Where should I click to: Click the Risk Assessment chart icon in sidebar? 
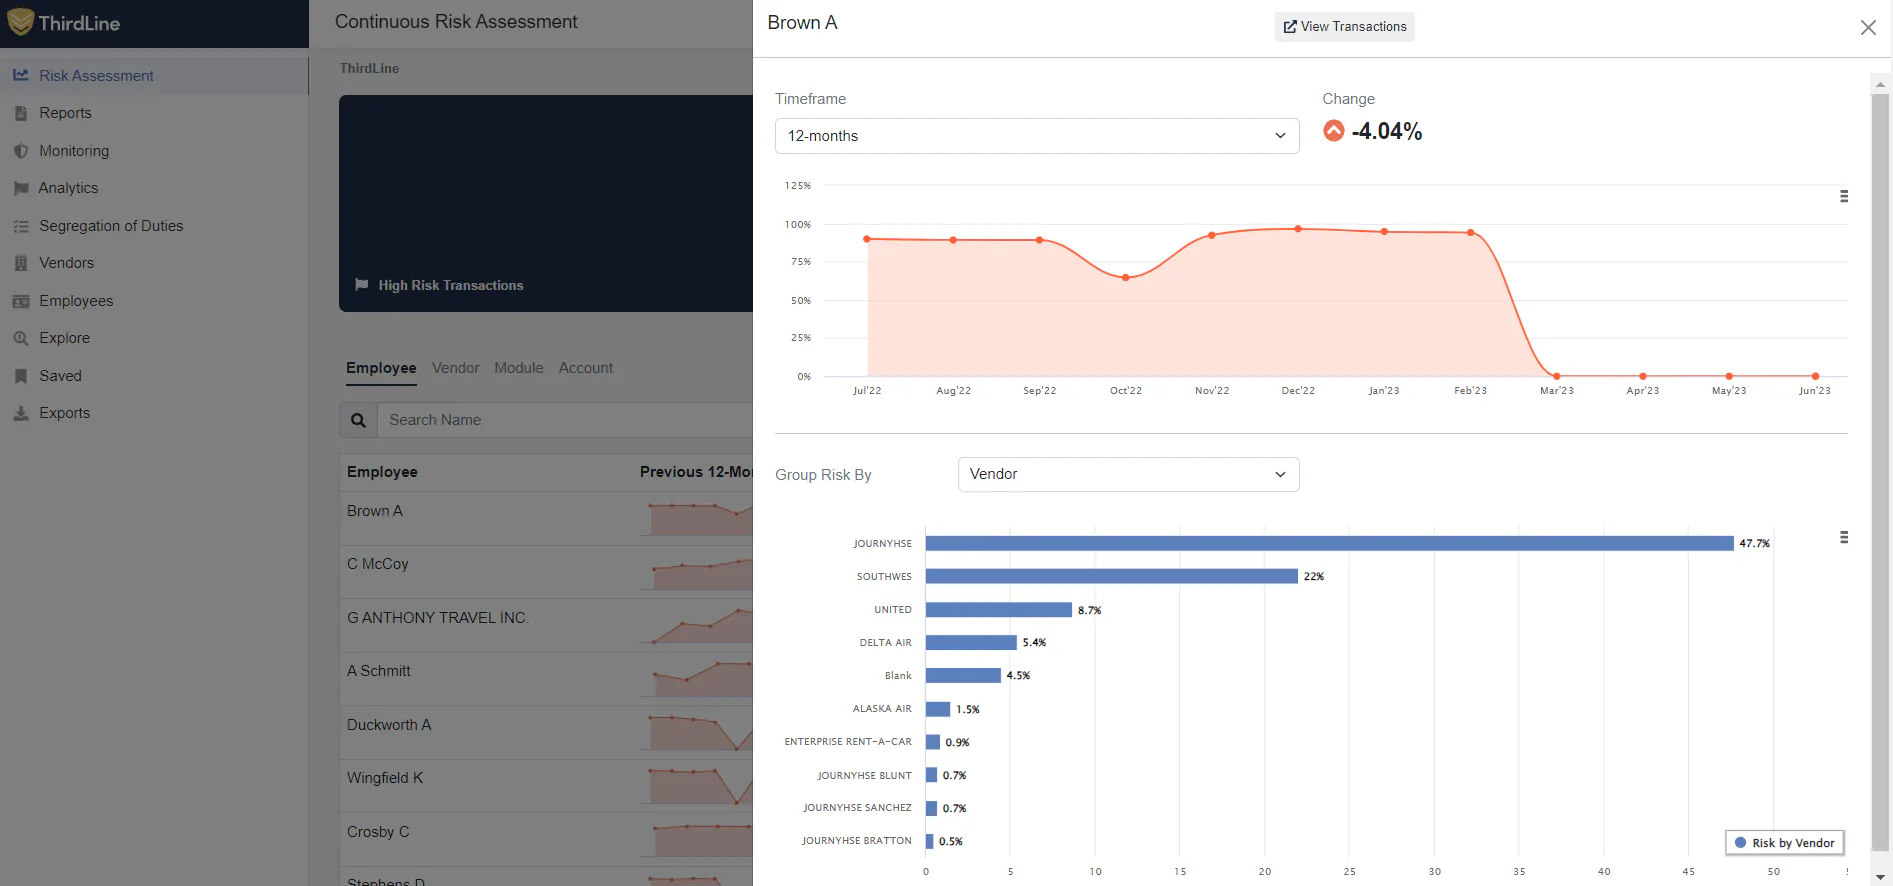(20, 75)
